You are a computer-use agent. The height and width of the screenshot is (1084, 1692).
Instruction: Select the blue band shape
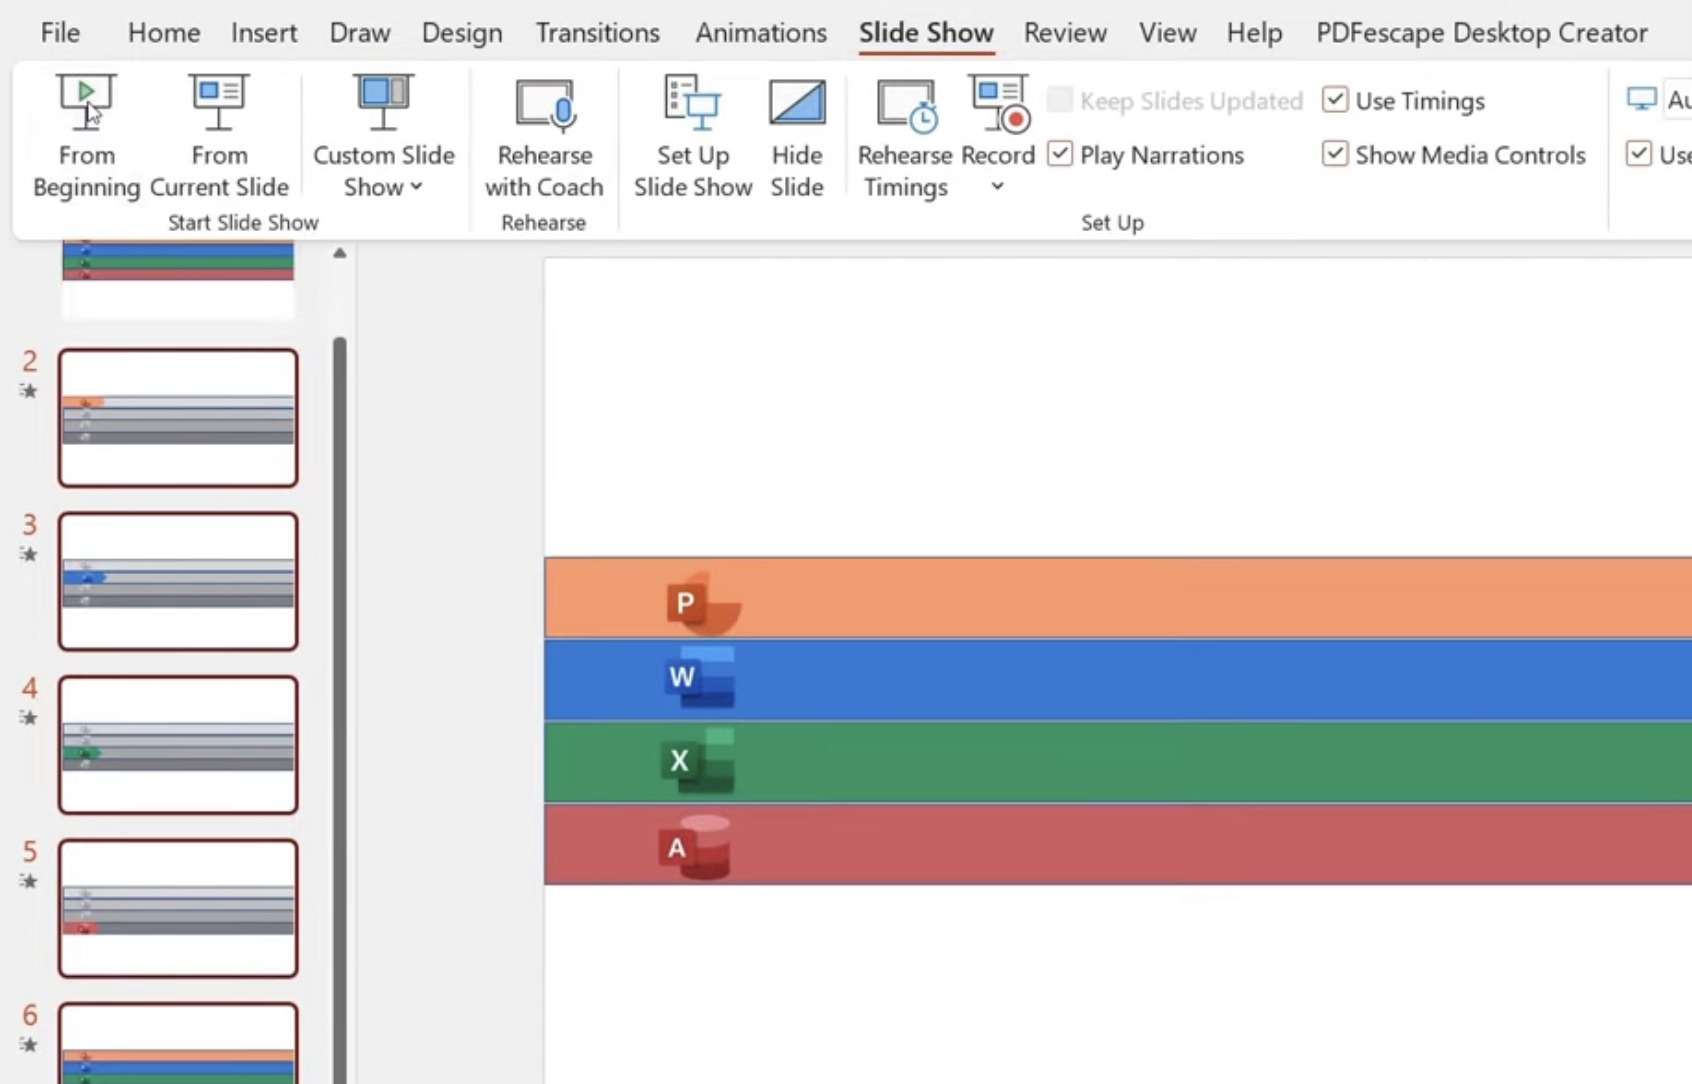1118,680
